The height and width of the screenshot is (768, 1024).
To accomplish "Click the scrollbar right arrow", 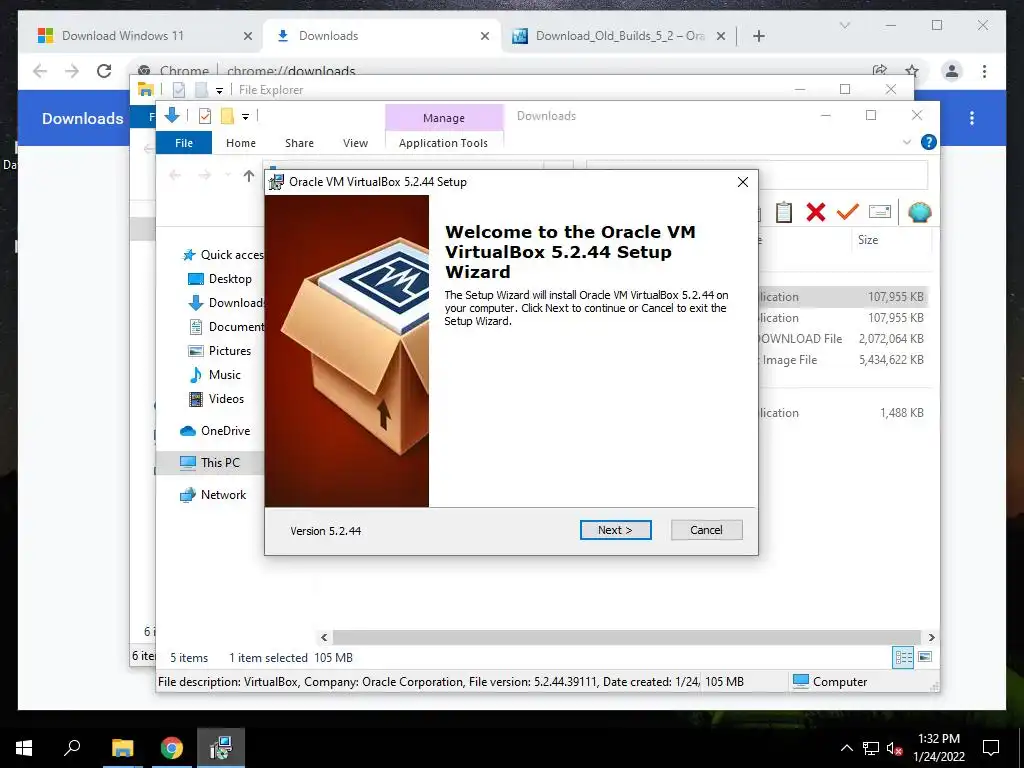I will 931,637.
